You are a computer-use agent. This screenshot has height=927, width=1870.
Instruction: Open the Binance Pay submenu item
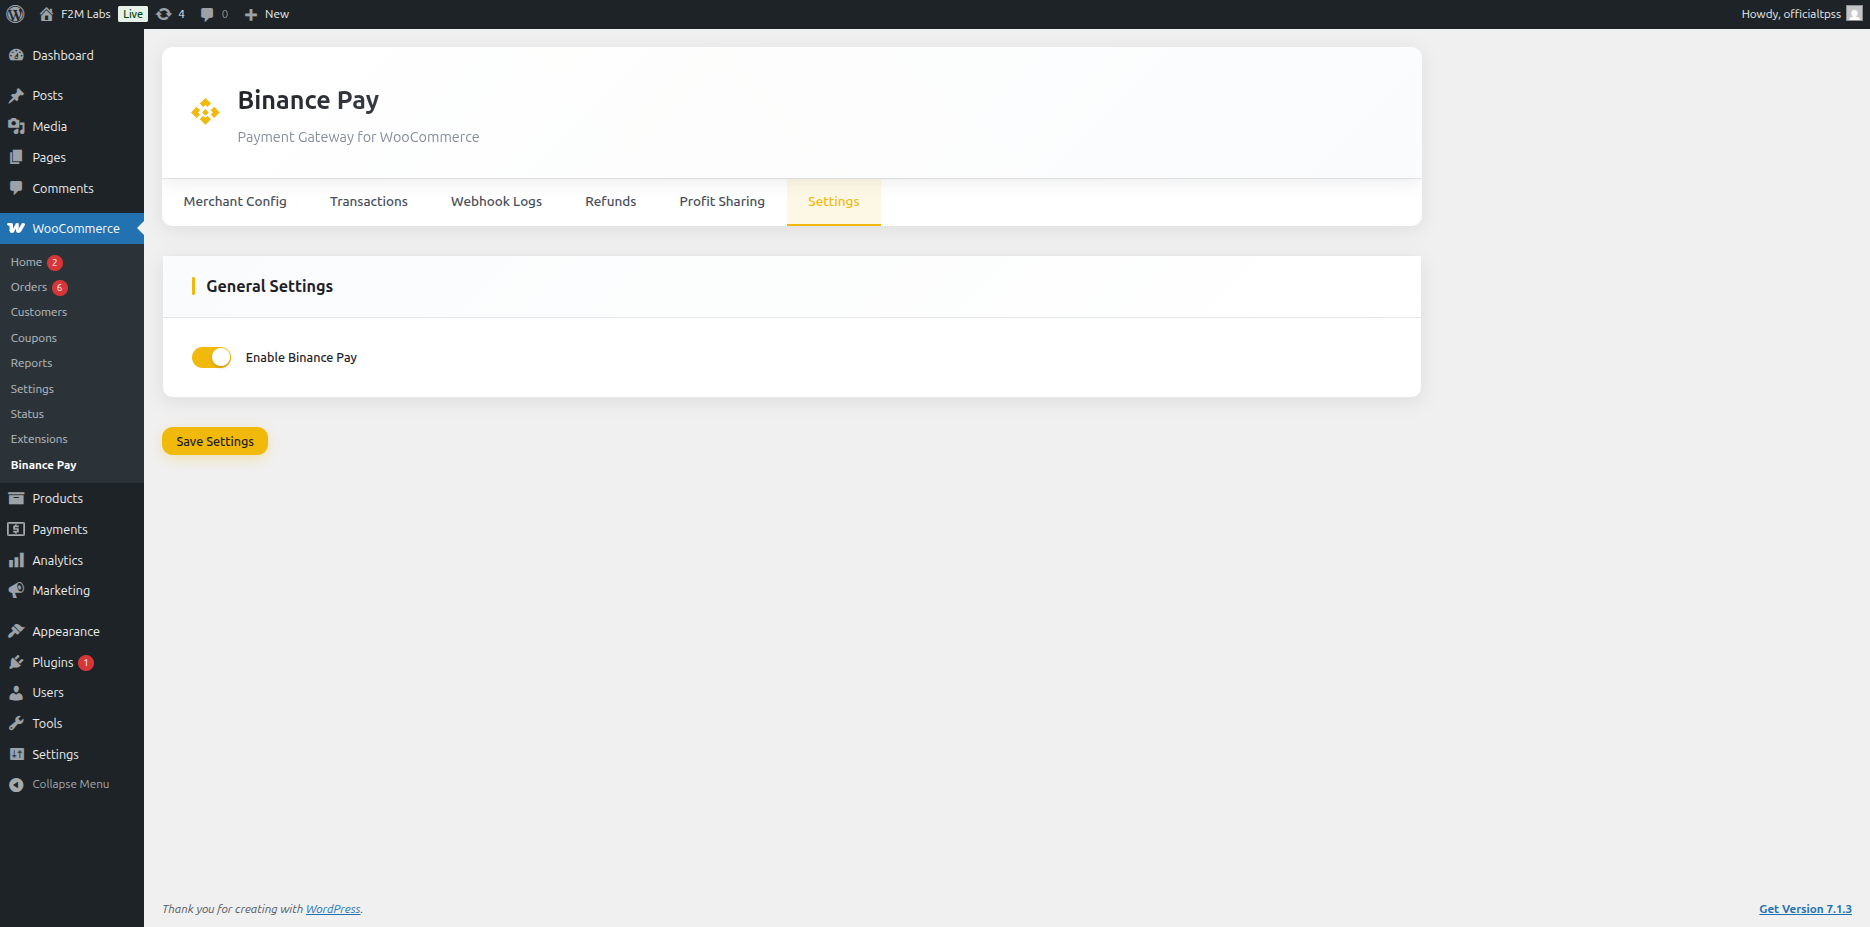pos(43,465)
